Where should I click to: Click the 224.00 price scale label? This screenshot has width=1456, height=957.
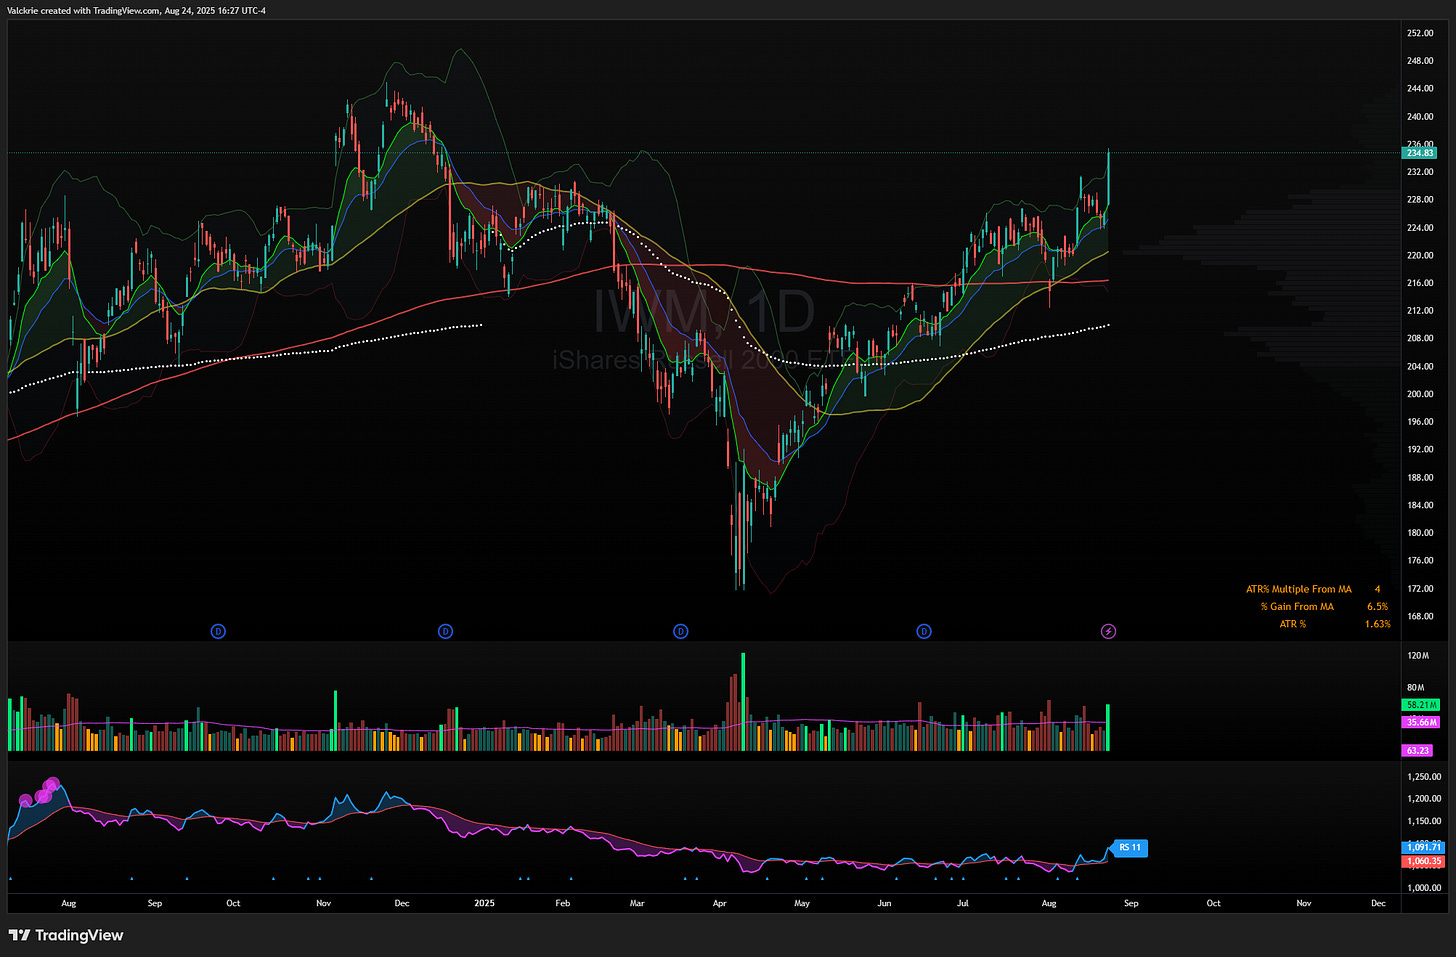pyautogui.click(x=1420, y=228)
